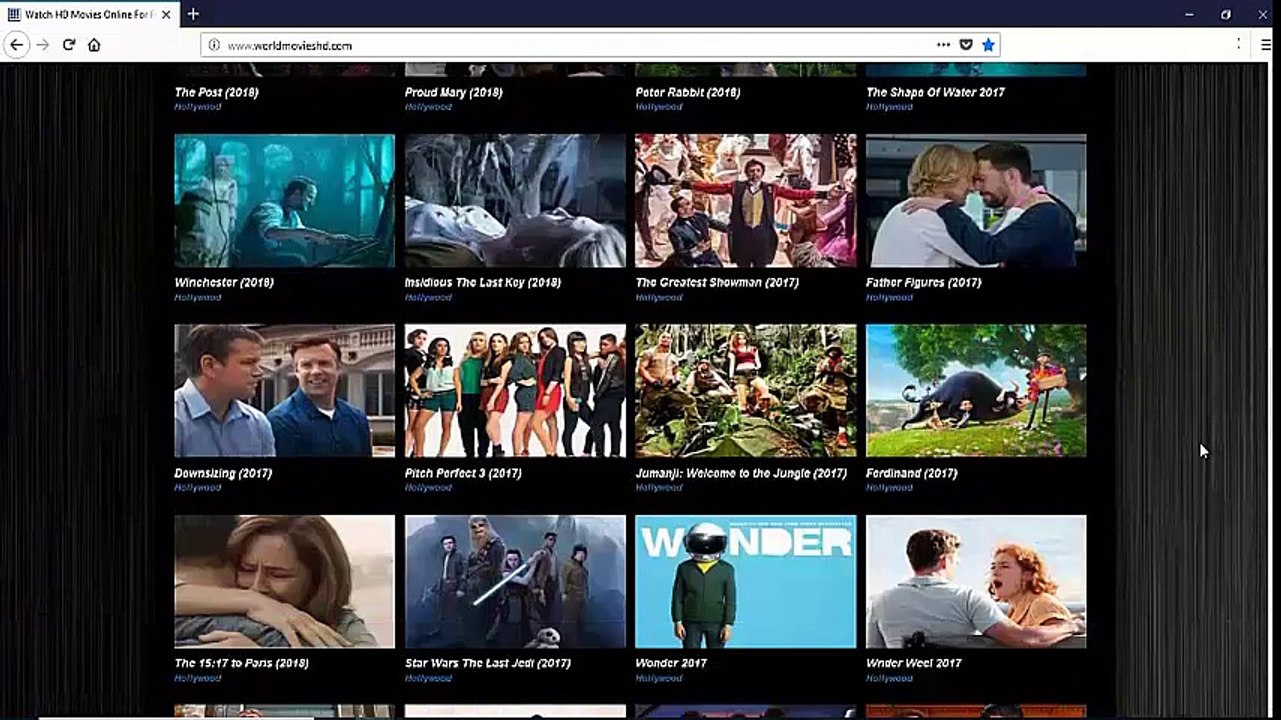Image resolution: width=1281 pixels, height=720 pixels.
Task: Open Insidious The Last Key (2018) title
Action: pos(483,283)
